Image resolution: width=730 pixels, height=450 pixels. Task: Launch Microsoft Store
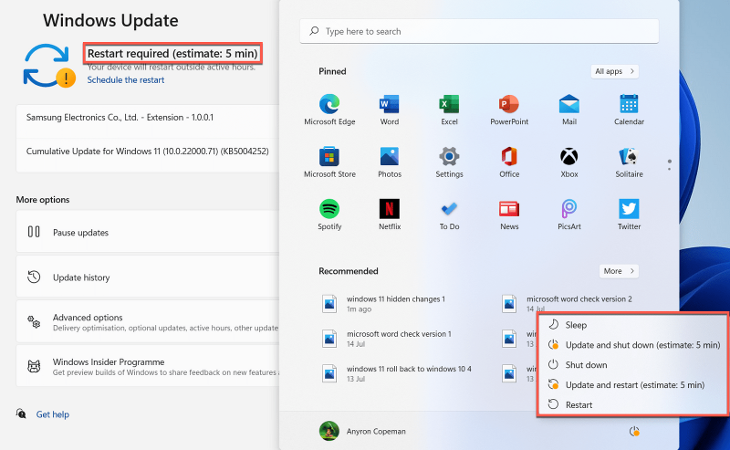pyautogui.click(x=330, y=162)
